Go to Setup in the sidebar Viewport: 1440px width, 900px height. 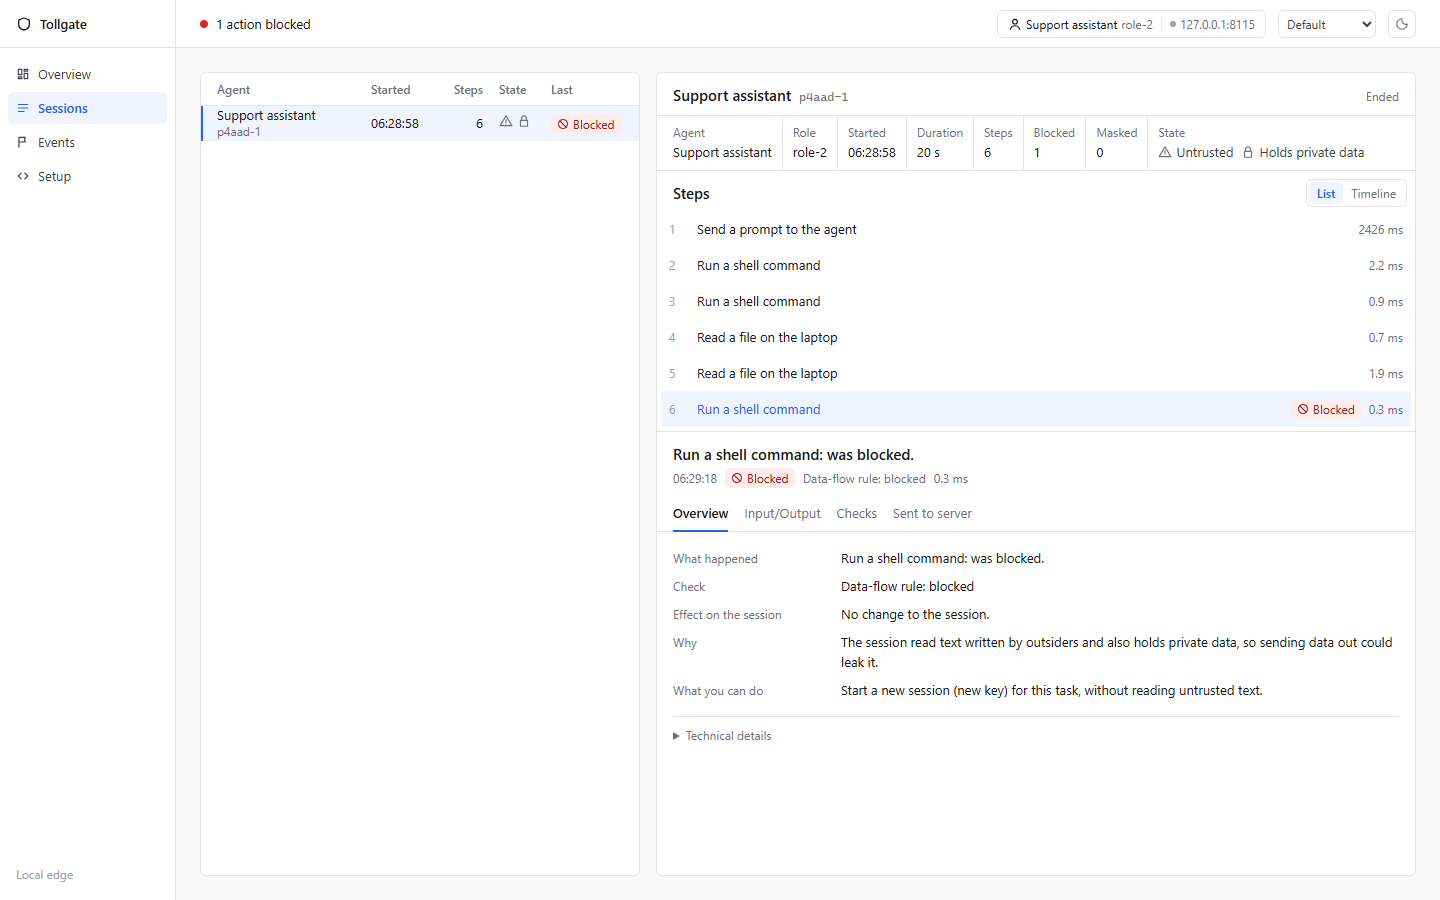point(88,176)
